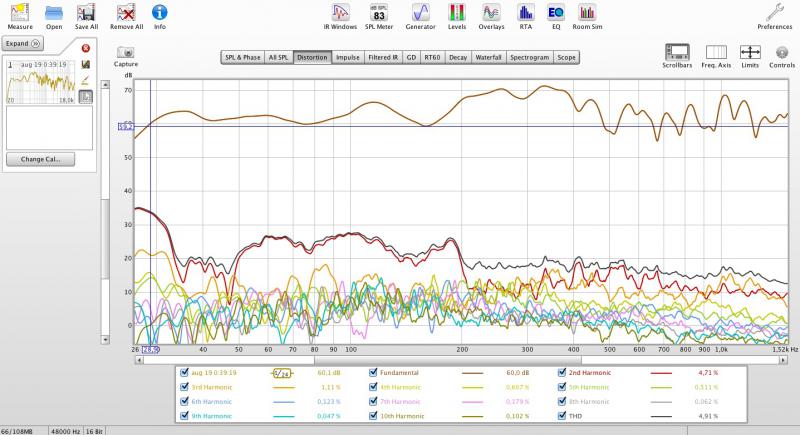Viewport: 800px width, 435px height.
Task: Click the vertical scrollbar down arrow
Action: [x=105, y=339]
